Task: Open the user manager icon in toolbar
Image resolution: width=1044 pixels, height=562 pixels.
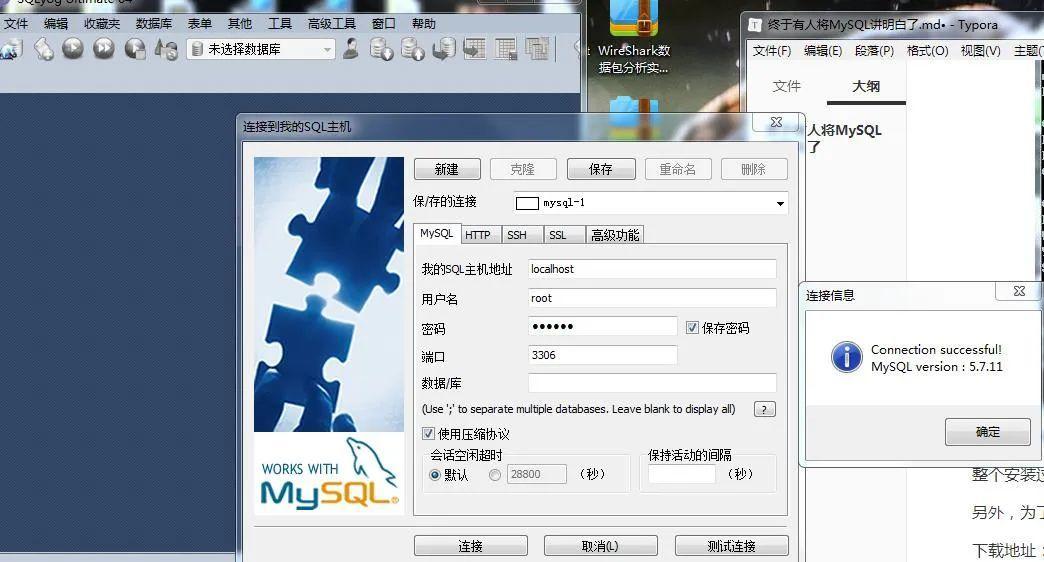Action: [x=351, y=49]
